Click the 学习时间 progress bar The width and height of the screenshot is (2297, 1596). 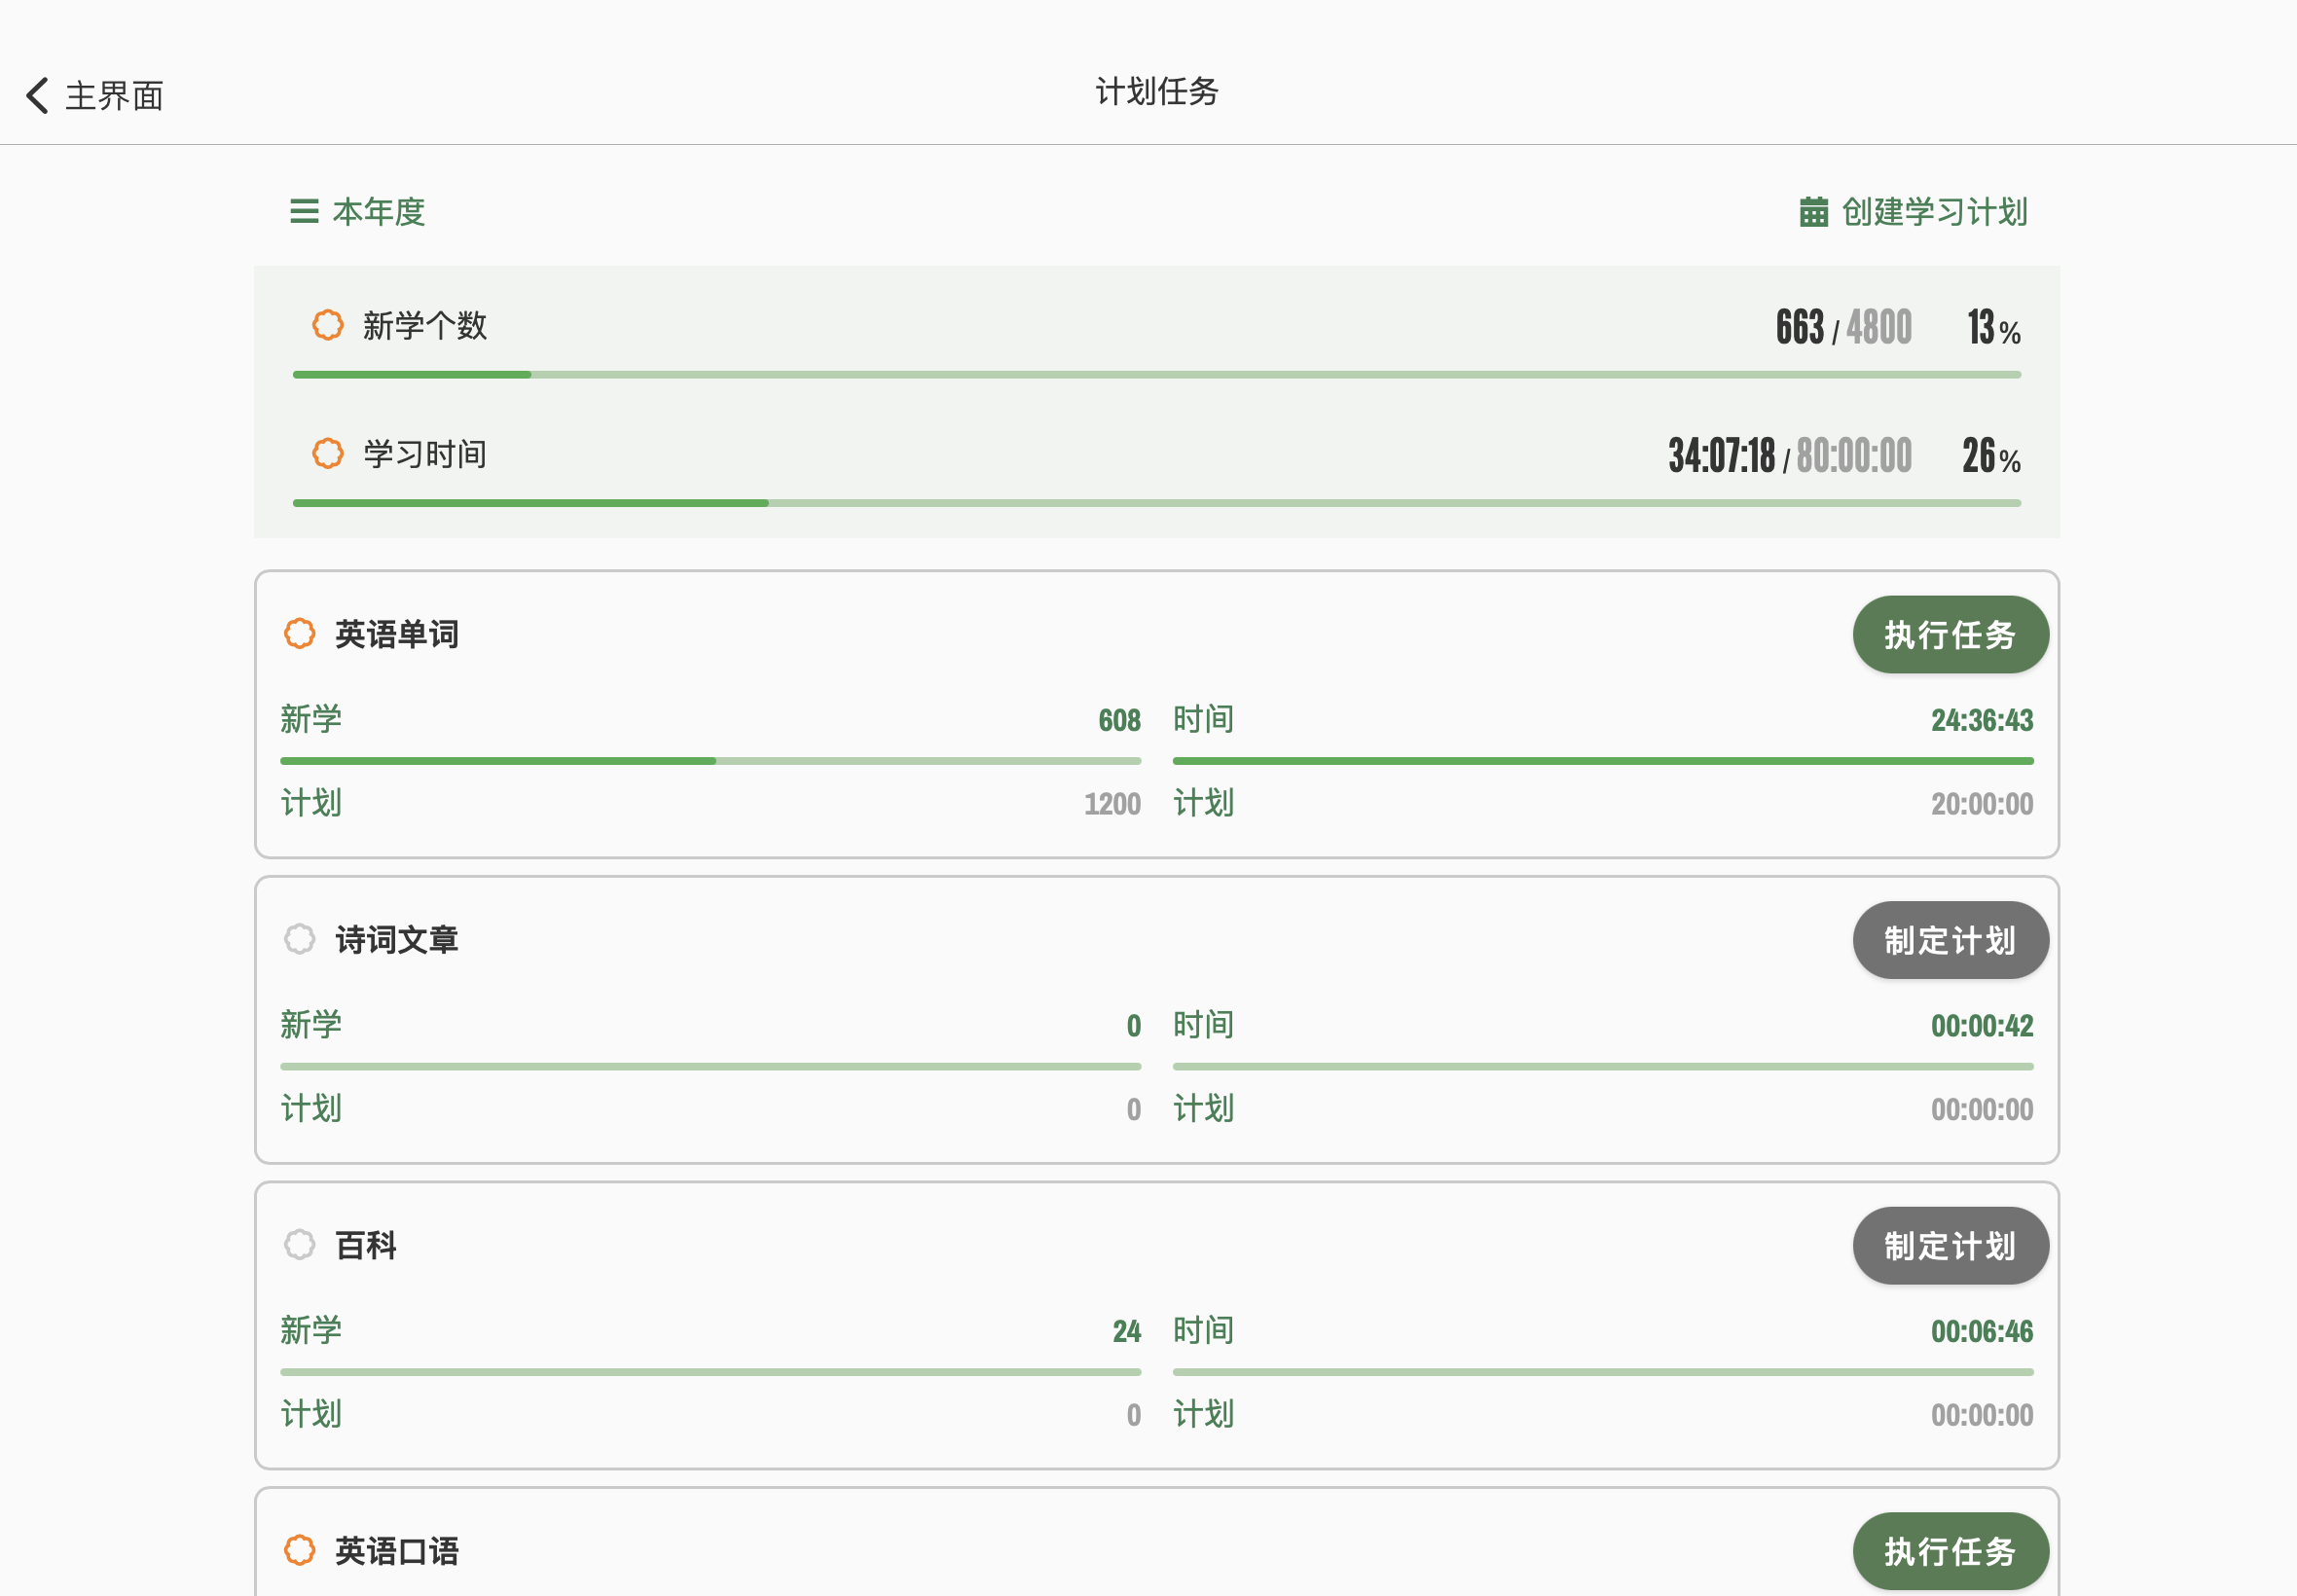coord(1156,503)
